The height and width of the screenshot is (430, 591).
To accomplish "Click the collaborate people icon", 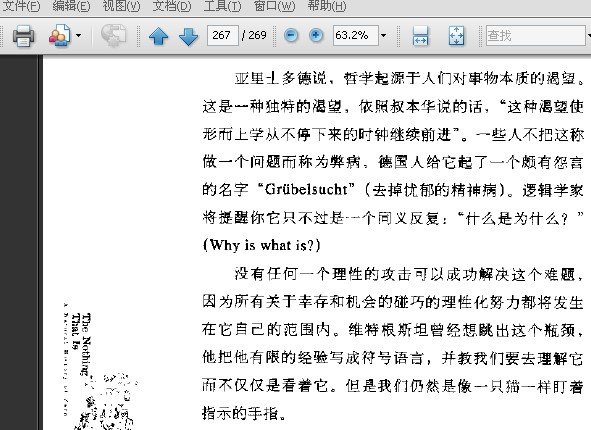I will click(x=60, y=36).
